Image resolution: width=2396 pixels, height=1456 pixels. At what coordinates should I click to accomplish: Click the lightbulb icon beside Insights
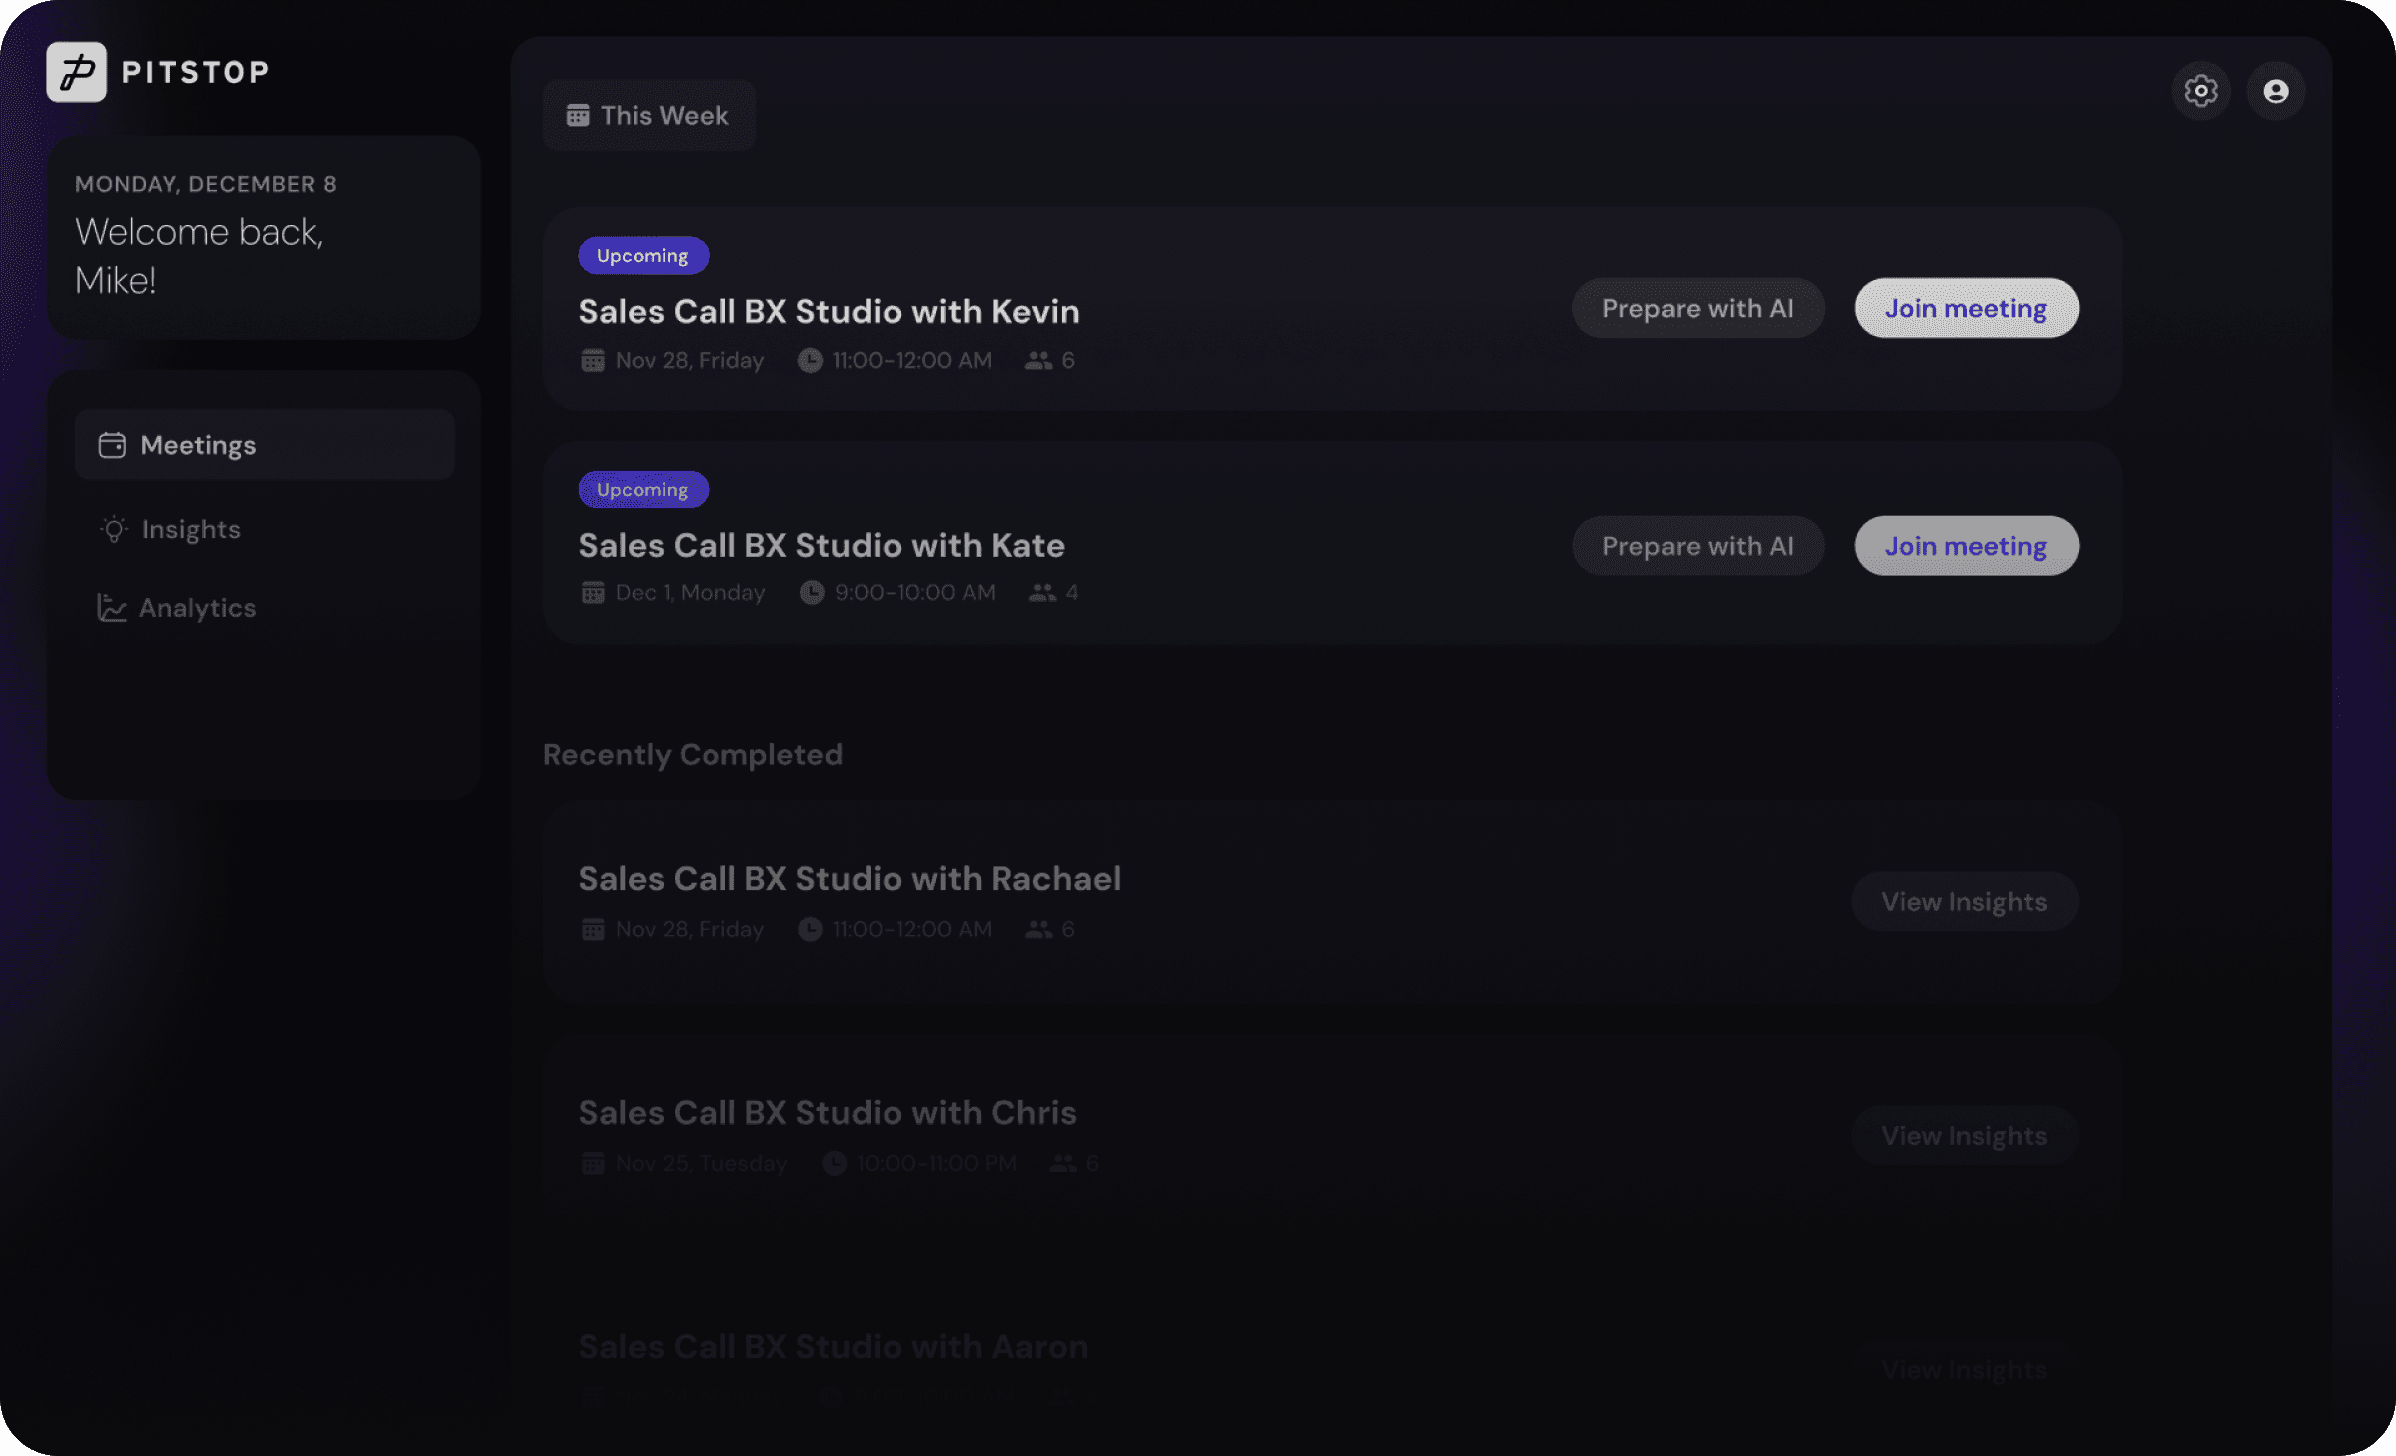tap(114, 529)
